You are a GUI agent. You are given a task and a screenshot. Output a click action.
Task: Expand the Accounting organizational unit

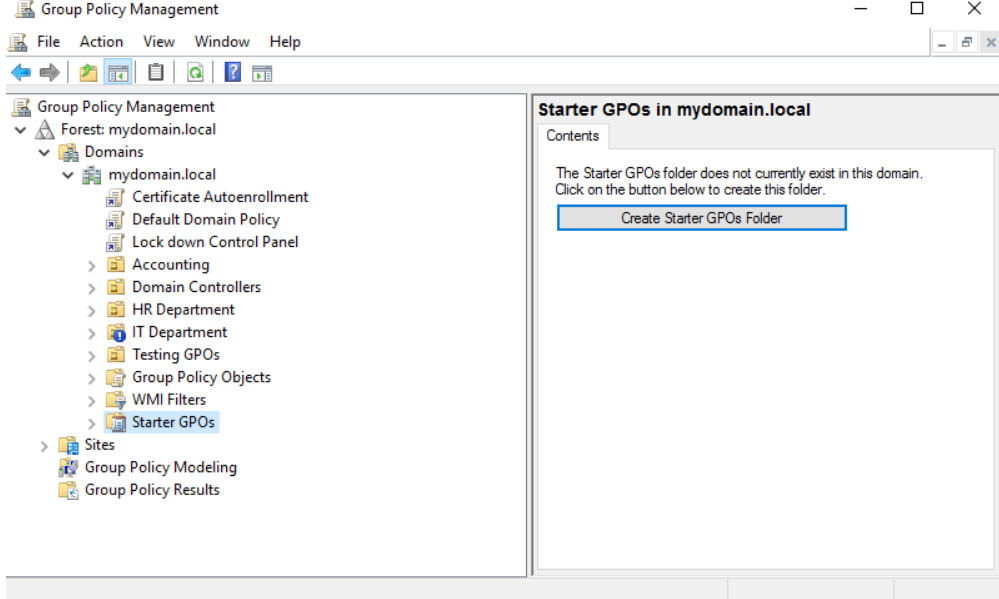(92, 265)
